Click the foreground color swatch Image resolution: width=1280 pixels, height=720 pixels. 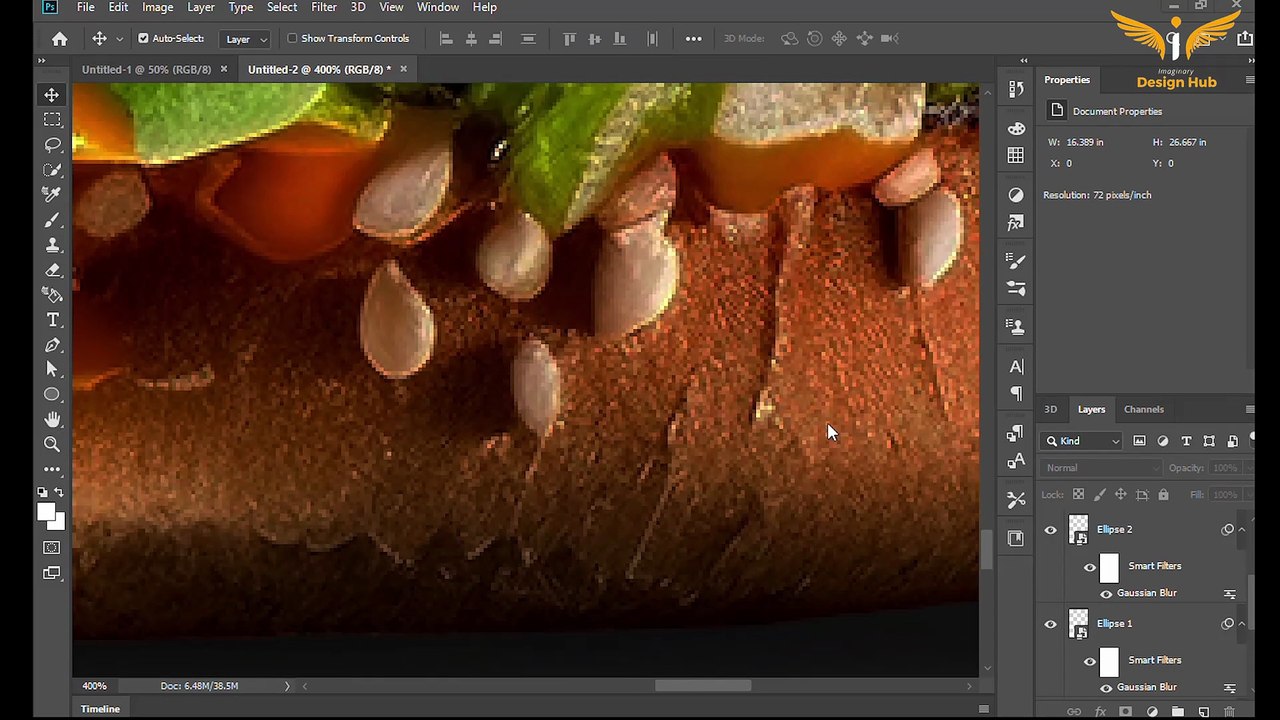click(x=46, y=513)
